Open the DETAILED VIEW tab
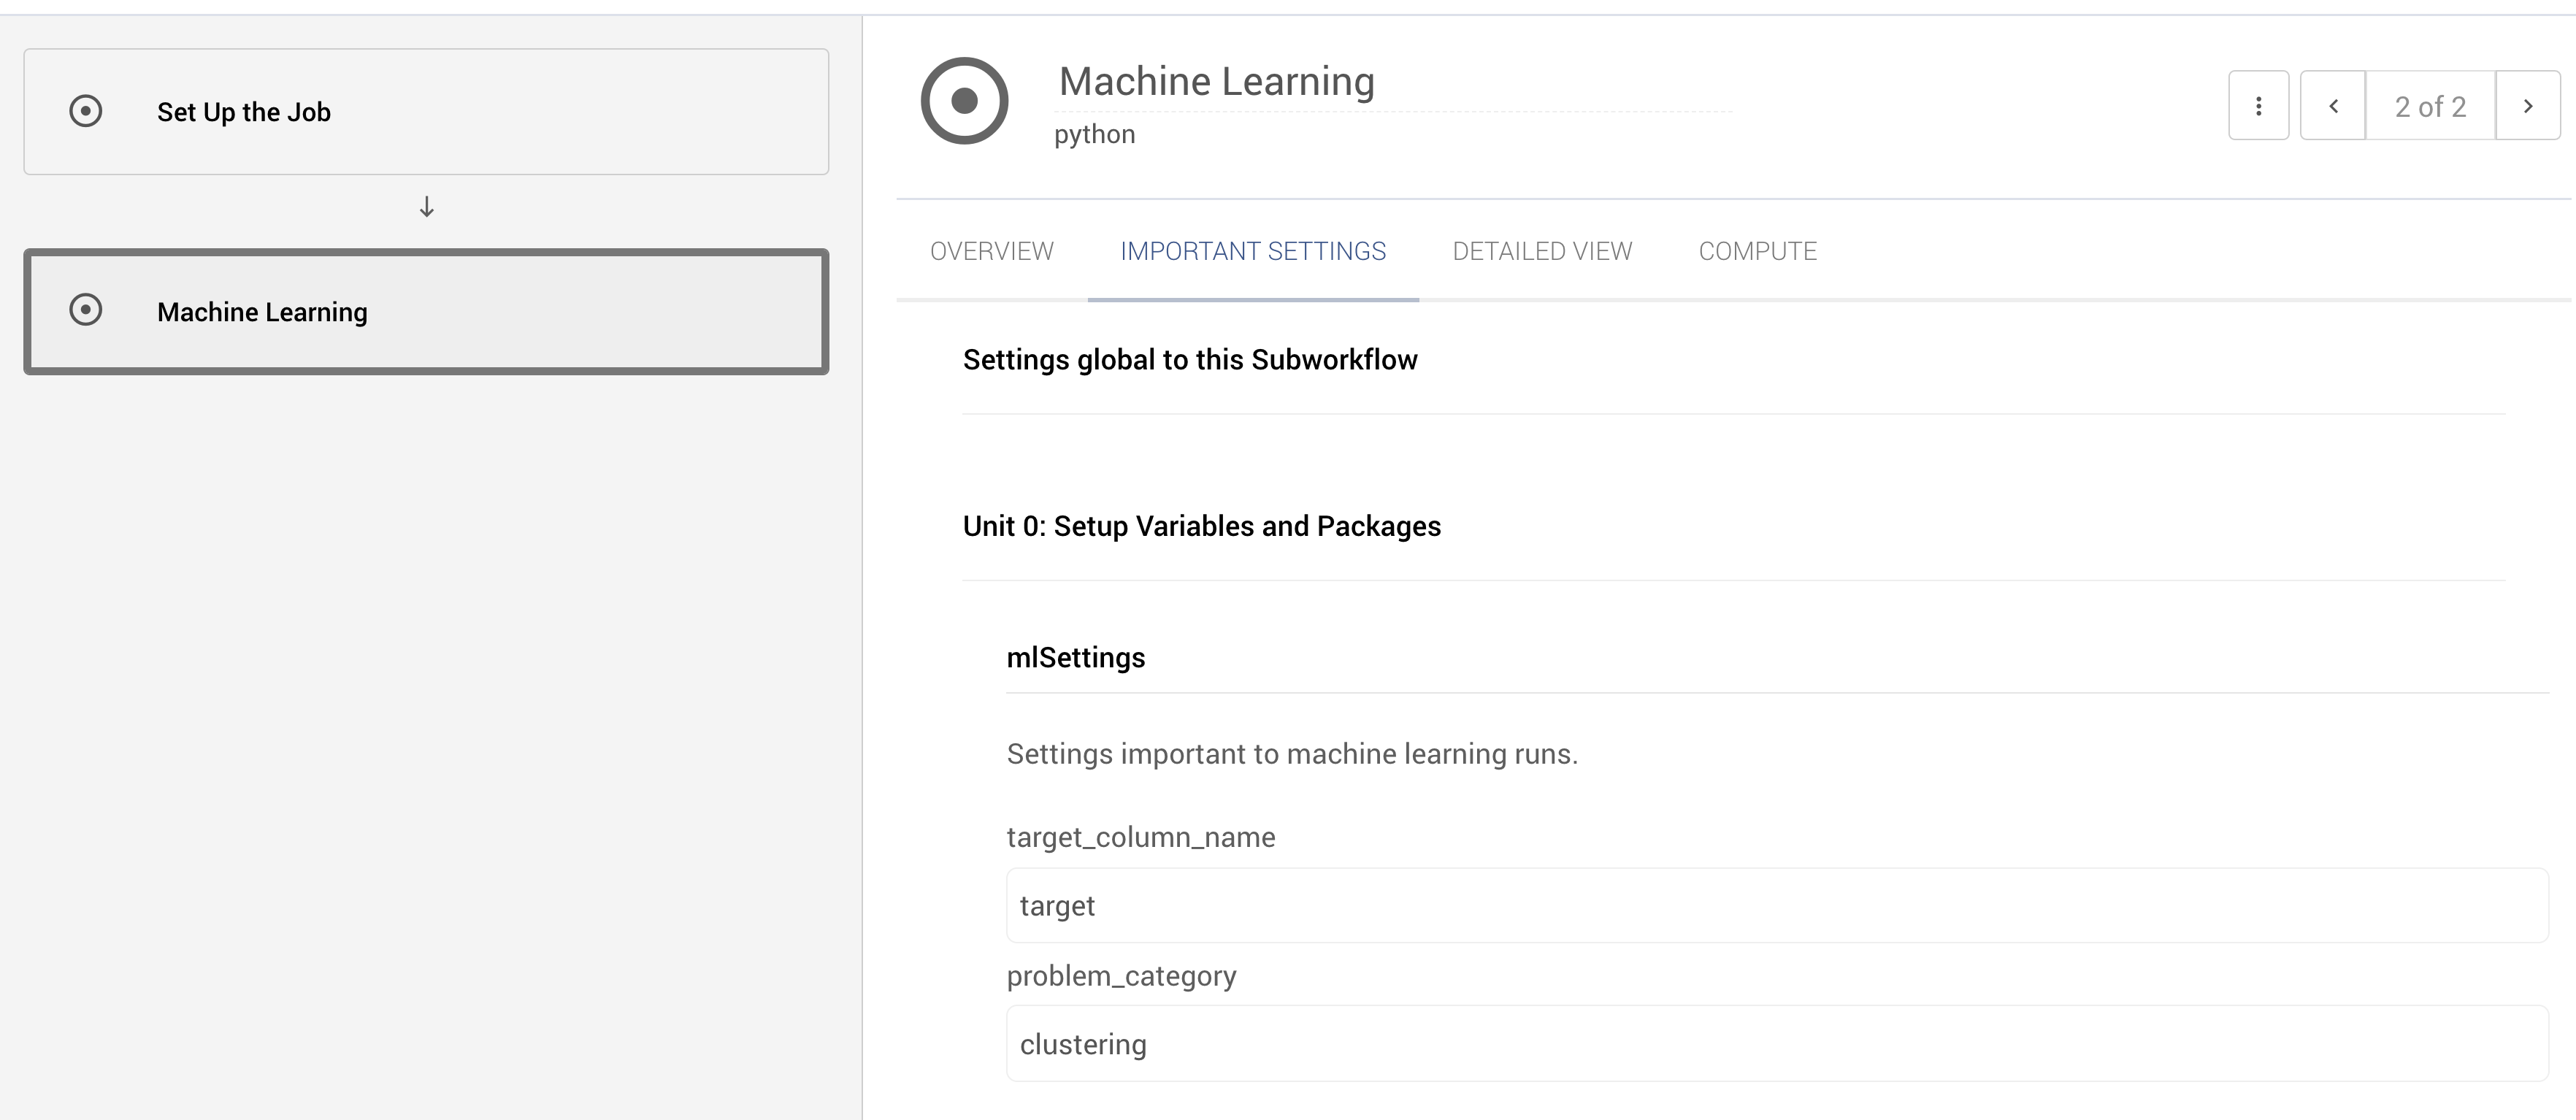 tap(1541, 251)
